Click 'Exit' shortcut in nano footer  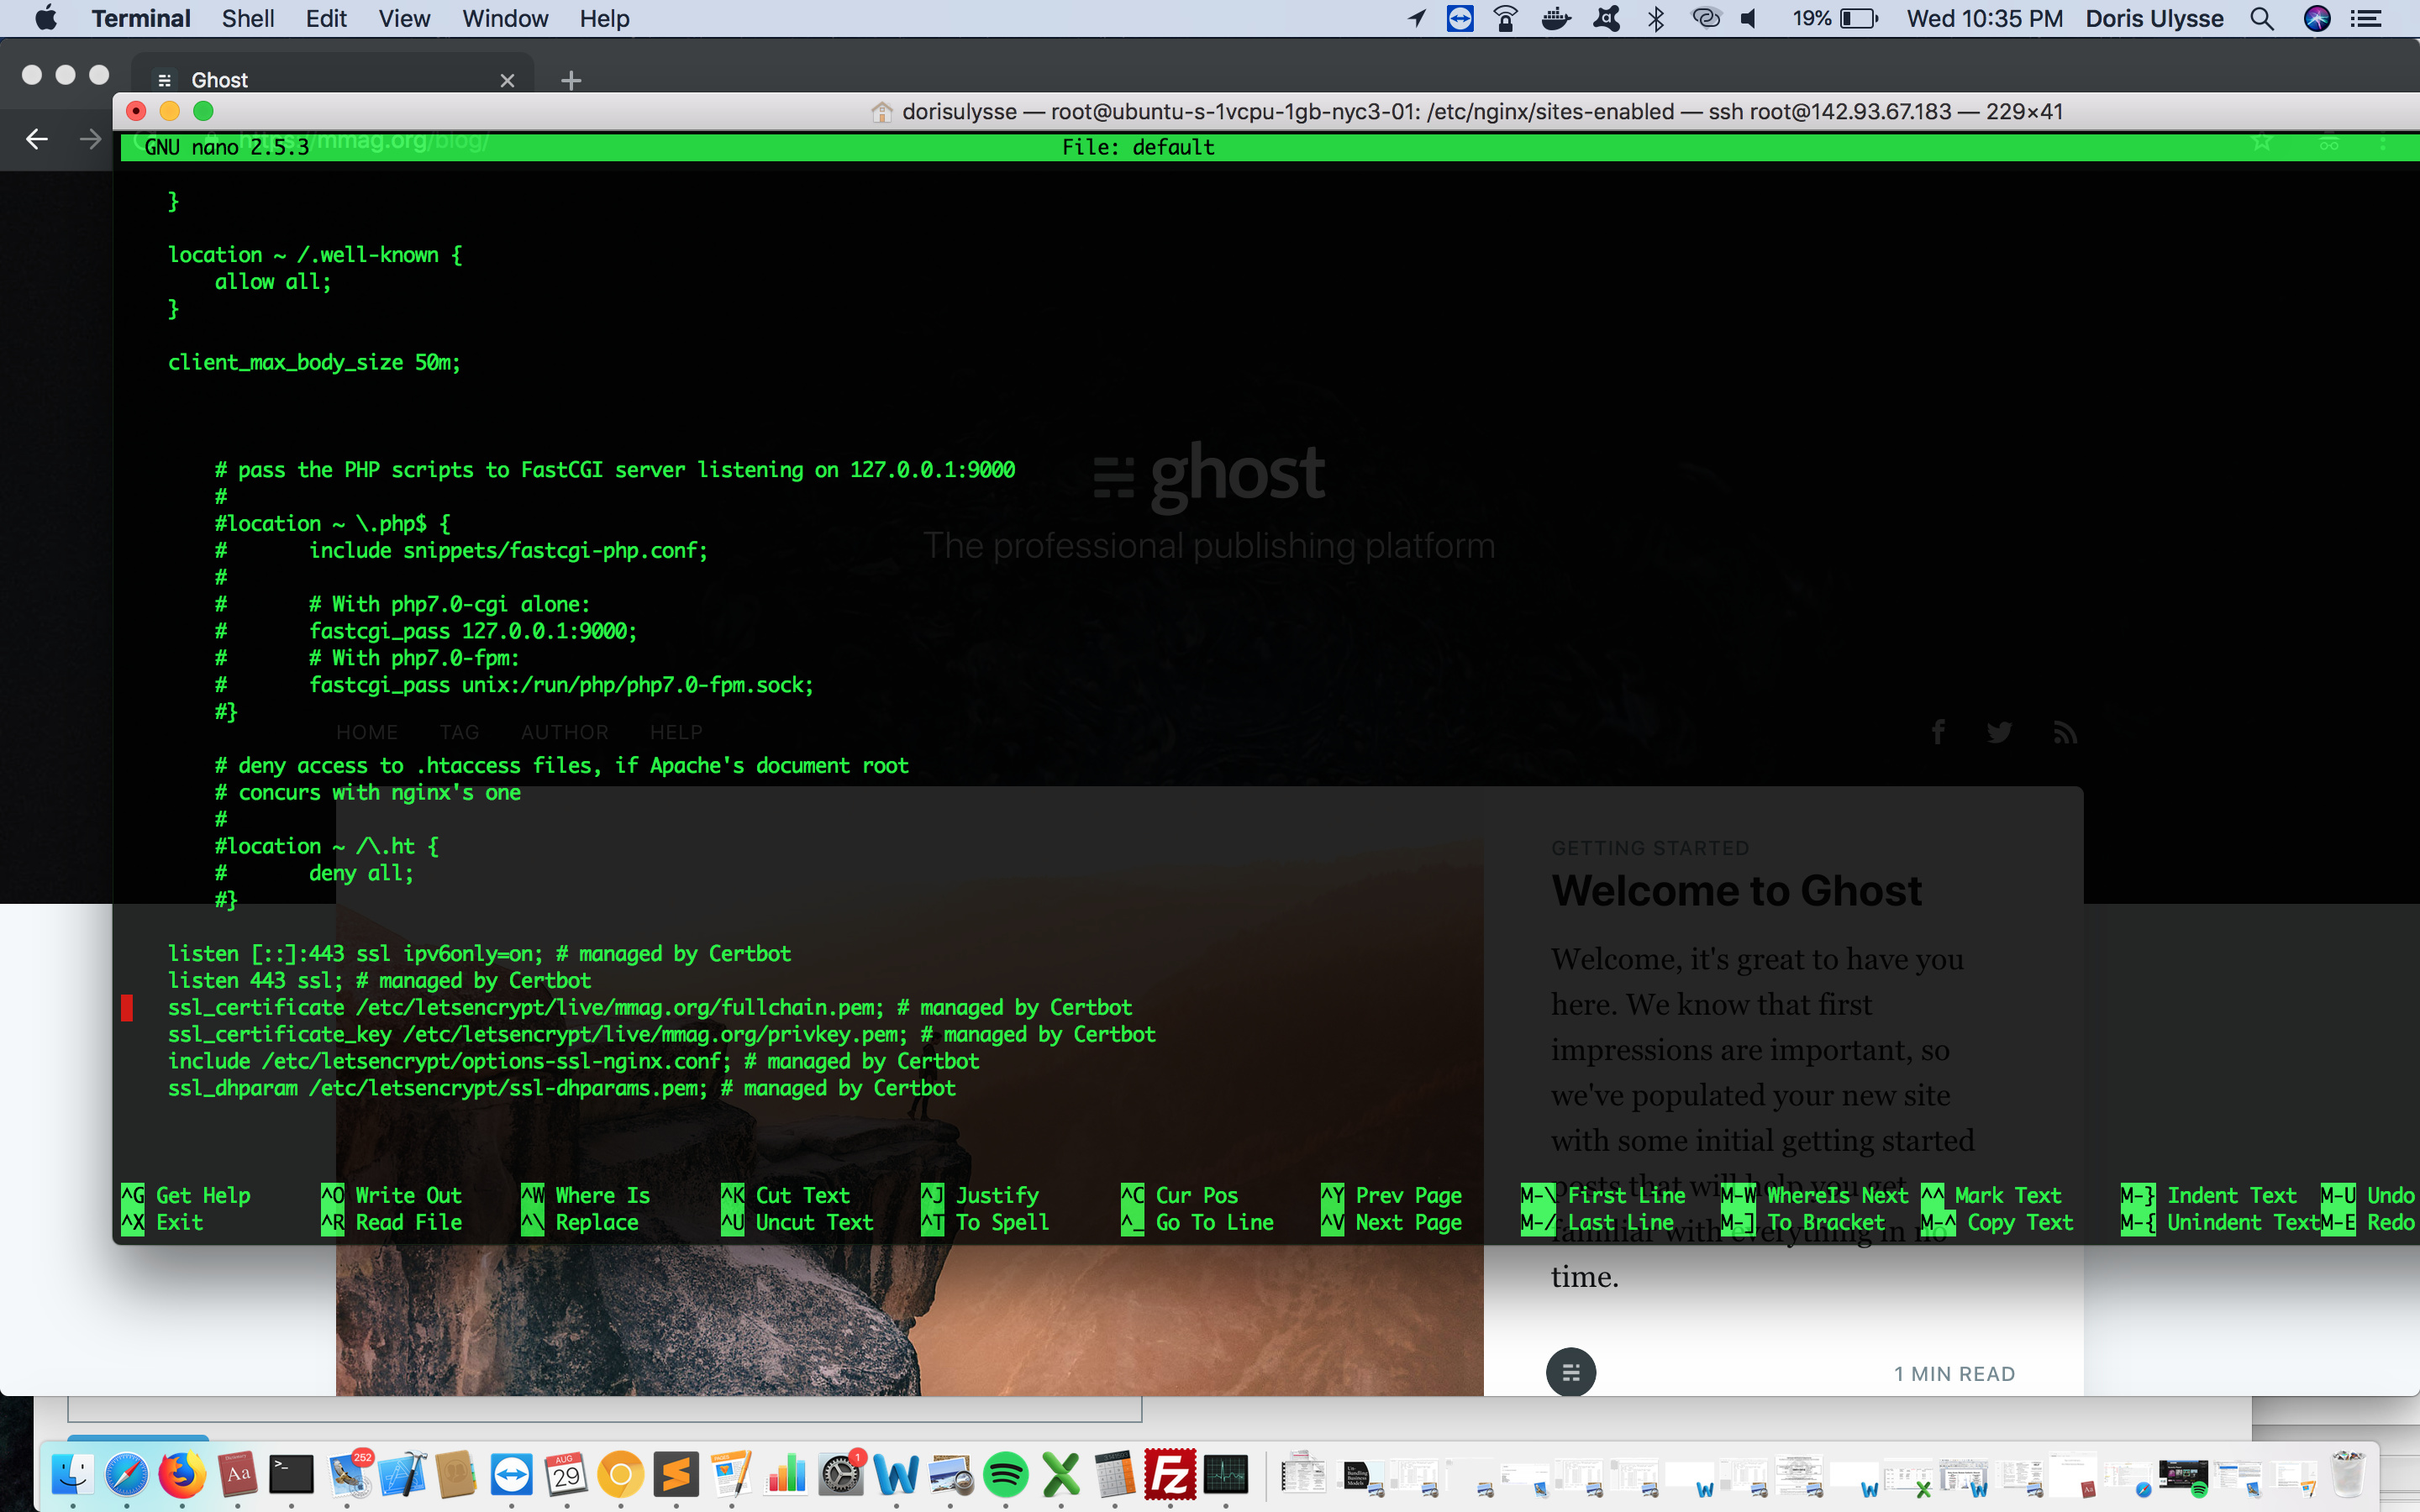[x=162, y=1222]
